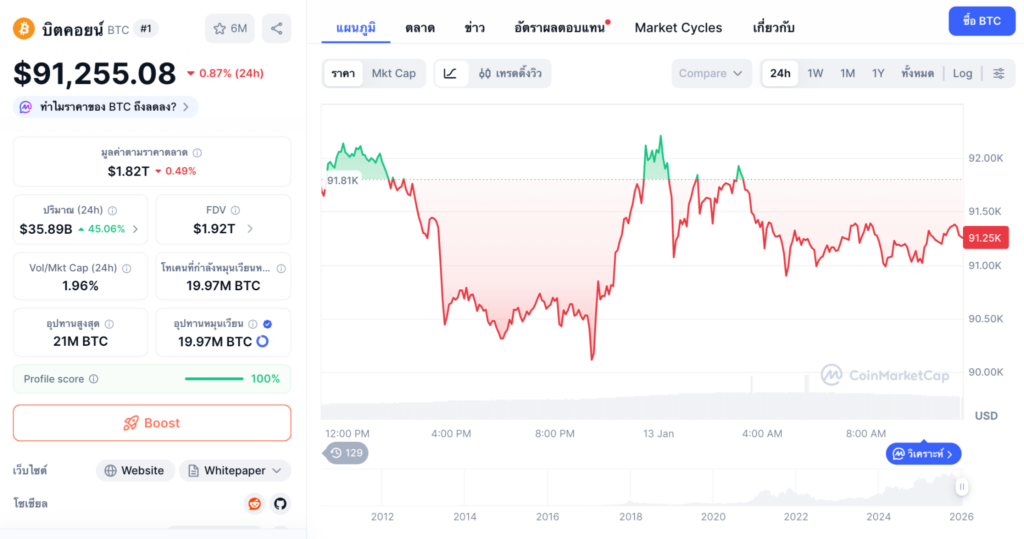Expand why BTC price is dropping explanation
The height and width of the screenshot is (539, 1024).
107,107
